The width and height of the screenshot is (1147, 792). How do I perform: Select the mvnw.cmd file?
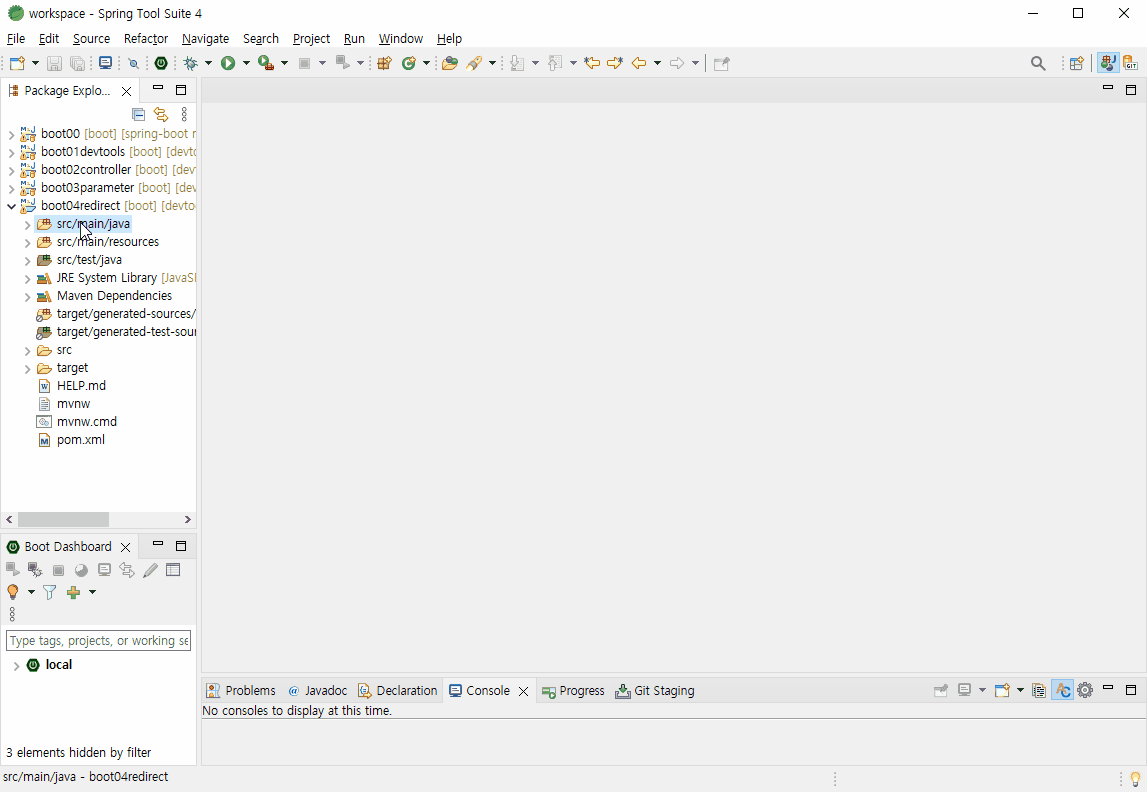[87, 421]
